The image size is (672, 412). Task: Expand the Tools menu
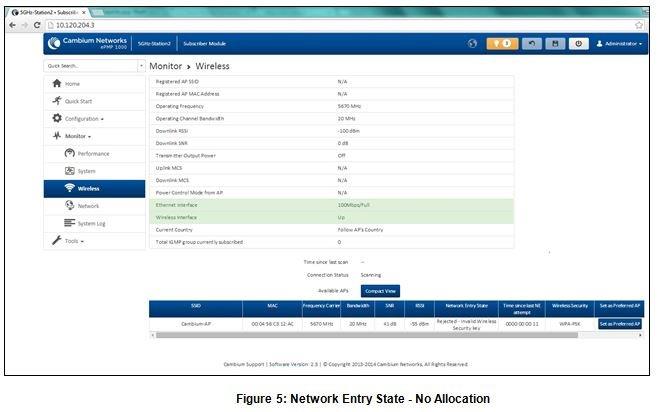pos(75,241)
